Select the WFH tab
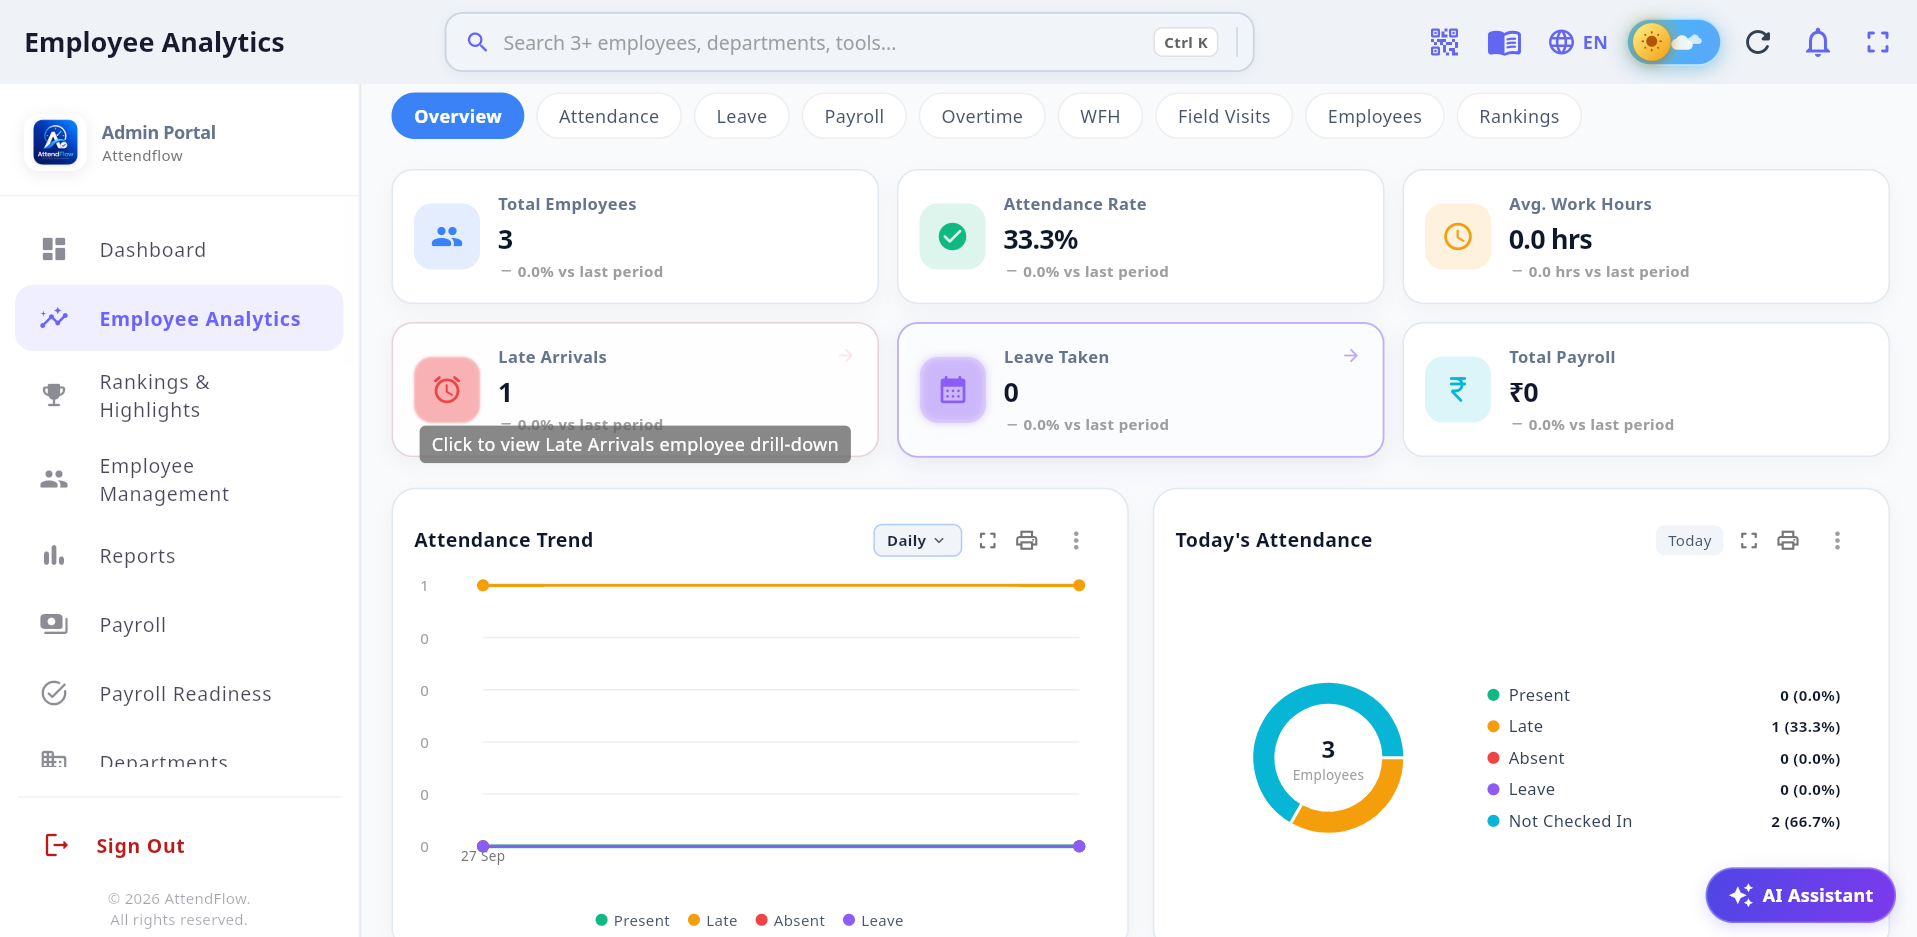The height and width of the screenshot is (937, 1917). click(x=1100, y=116)
